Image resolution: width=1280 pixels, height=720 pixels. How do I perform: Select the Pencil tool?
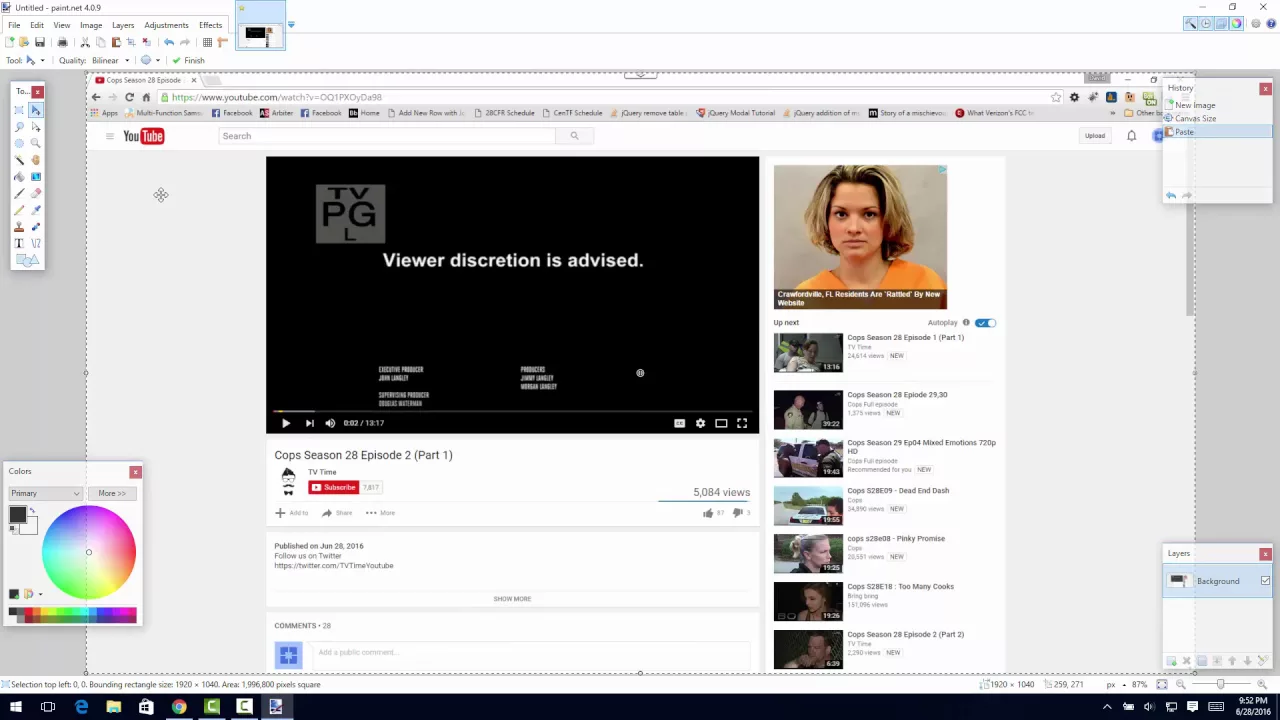click(x=19, y=210)
